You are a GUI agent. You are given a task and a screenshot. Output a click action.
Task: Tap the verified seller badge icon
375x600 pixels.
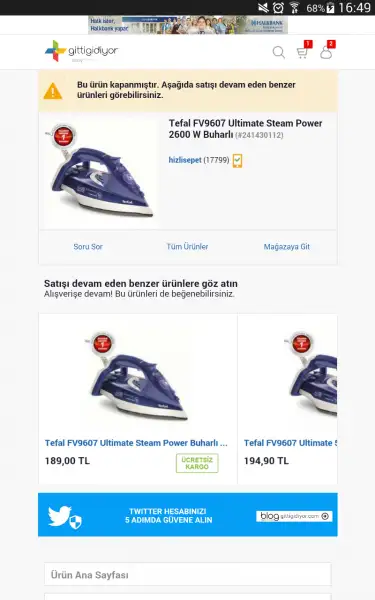tap(237, 160)
